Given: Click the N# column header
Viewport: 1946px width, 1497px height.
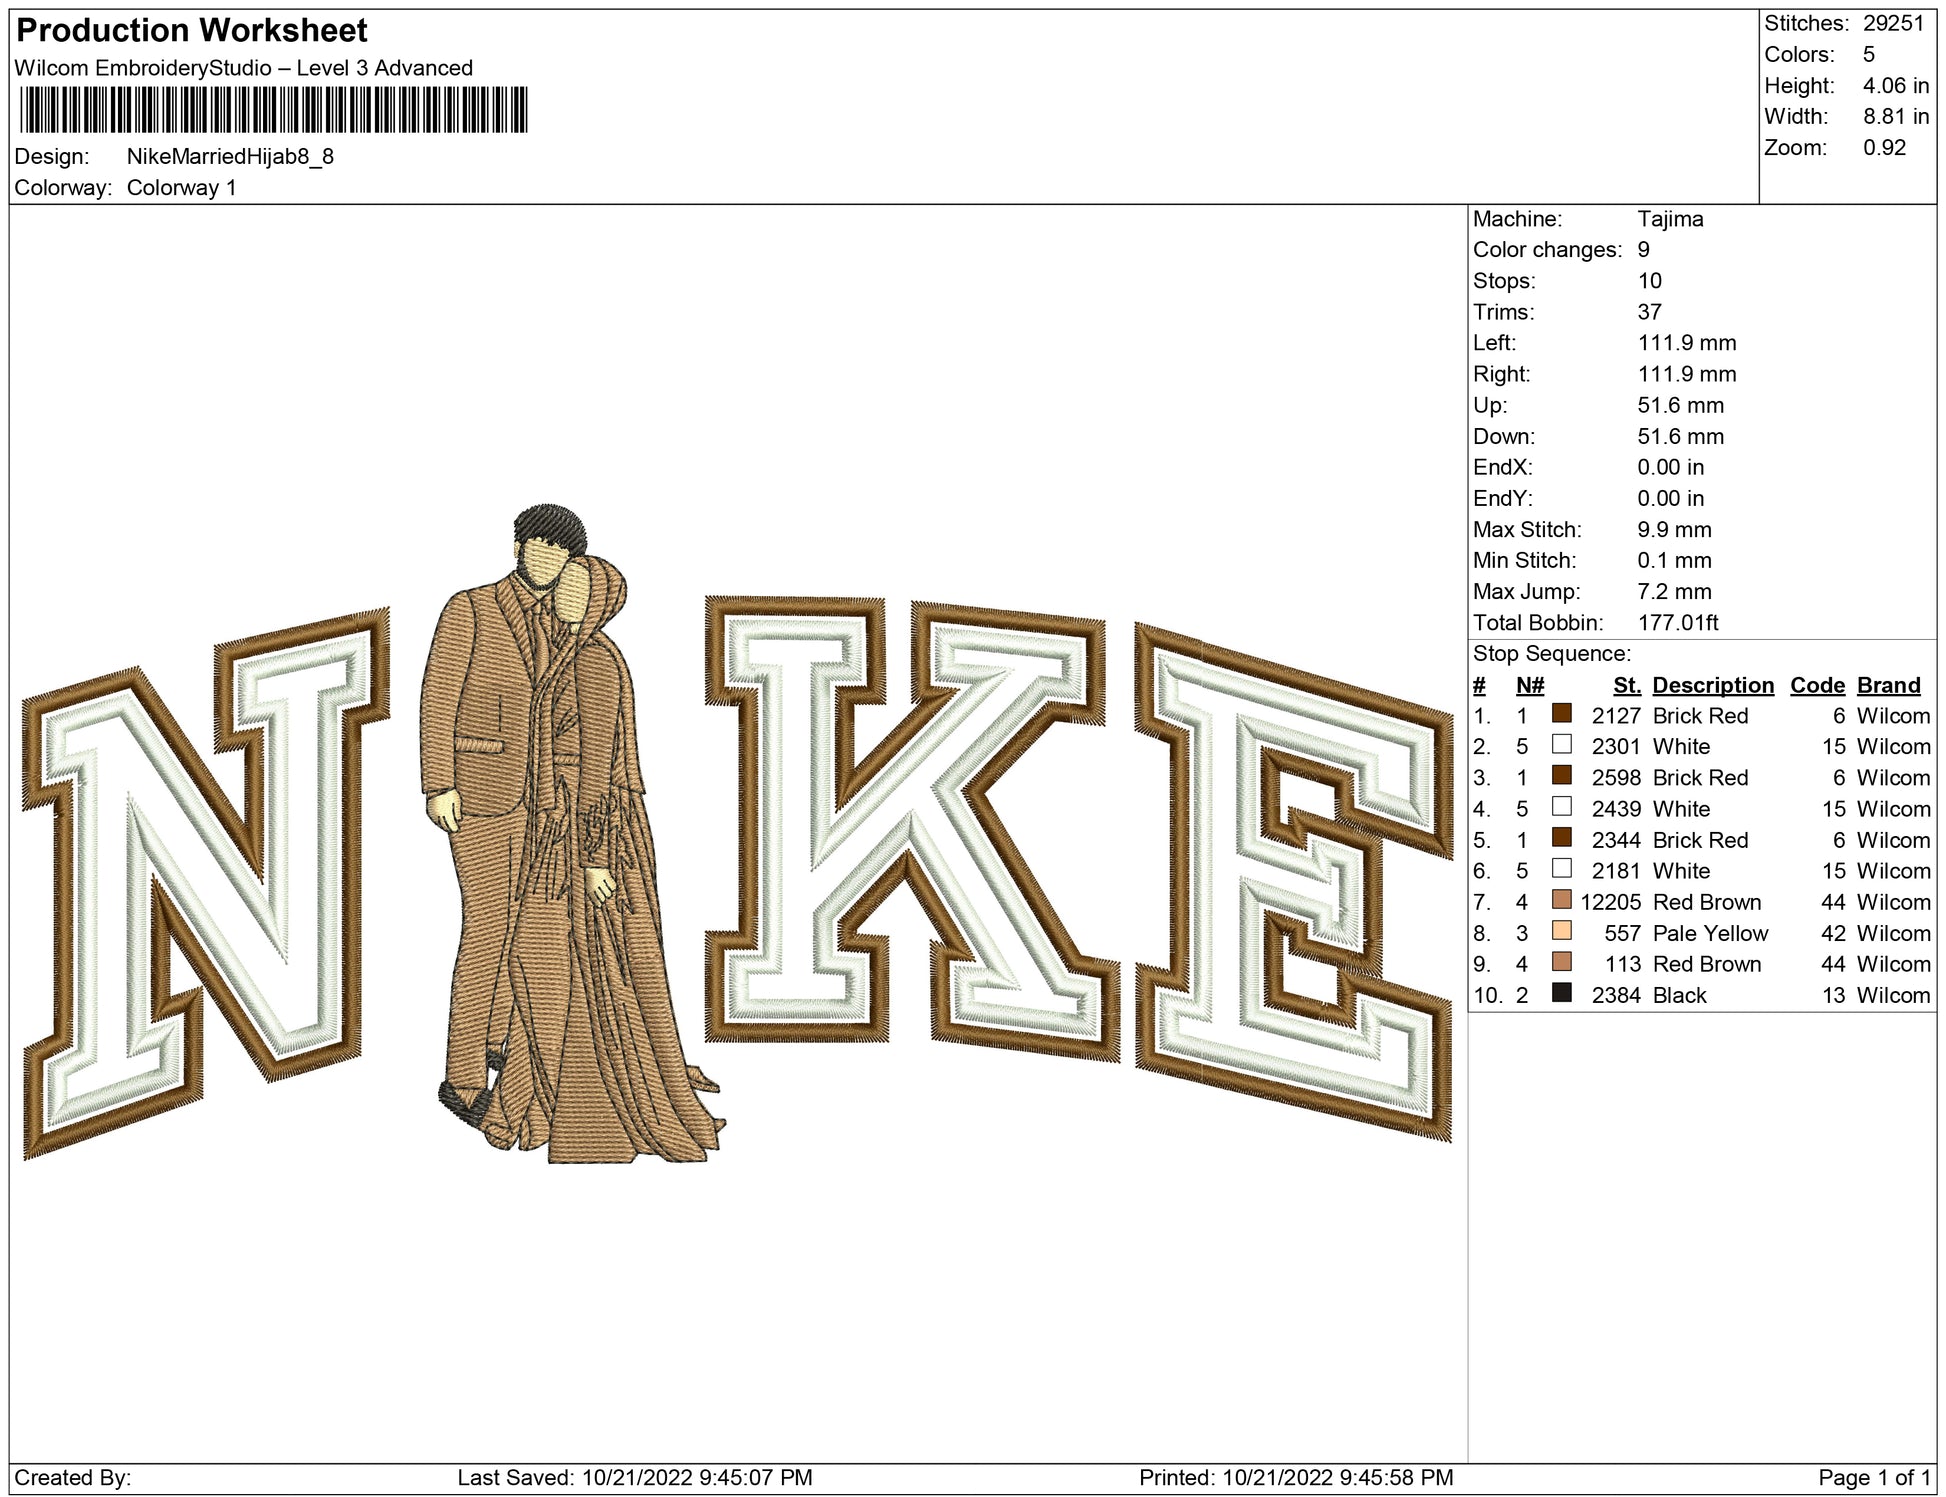Looking at the screenshot, I should coord(1529,685).
